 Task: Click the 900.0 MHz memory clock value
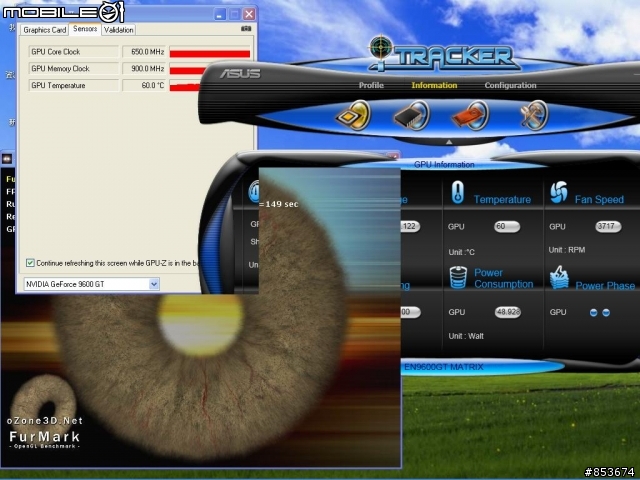click(144, 69)
